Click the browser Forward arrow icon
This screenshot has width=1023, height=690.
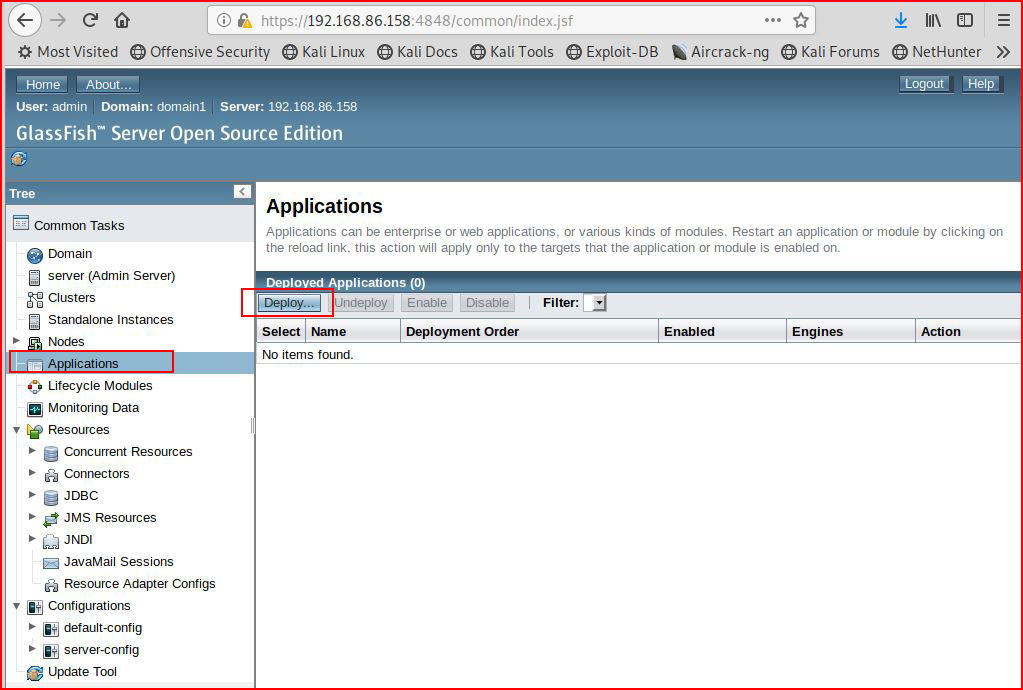(58, 20)
